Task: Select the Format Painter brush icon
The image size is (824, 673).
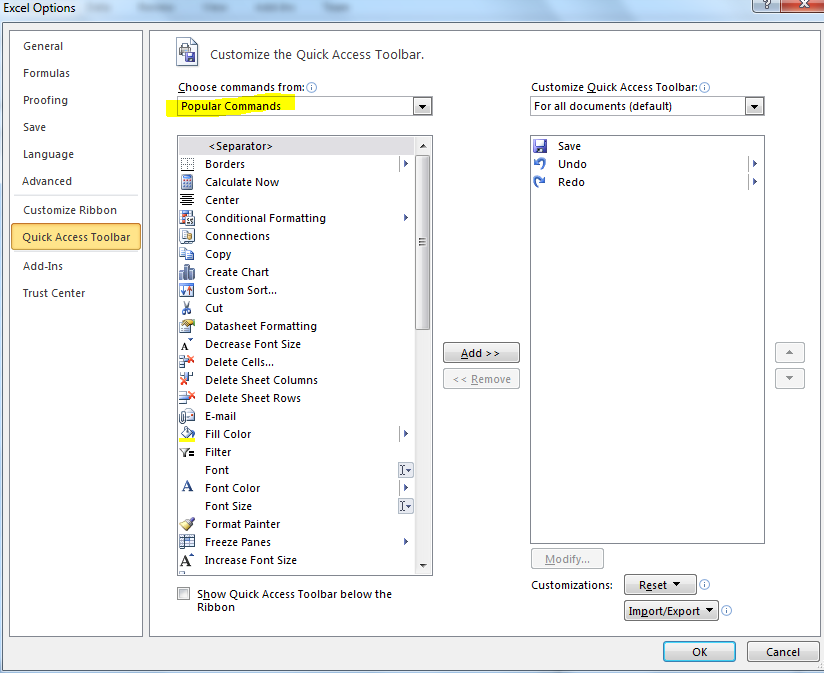Action: tap(187, 524)
